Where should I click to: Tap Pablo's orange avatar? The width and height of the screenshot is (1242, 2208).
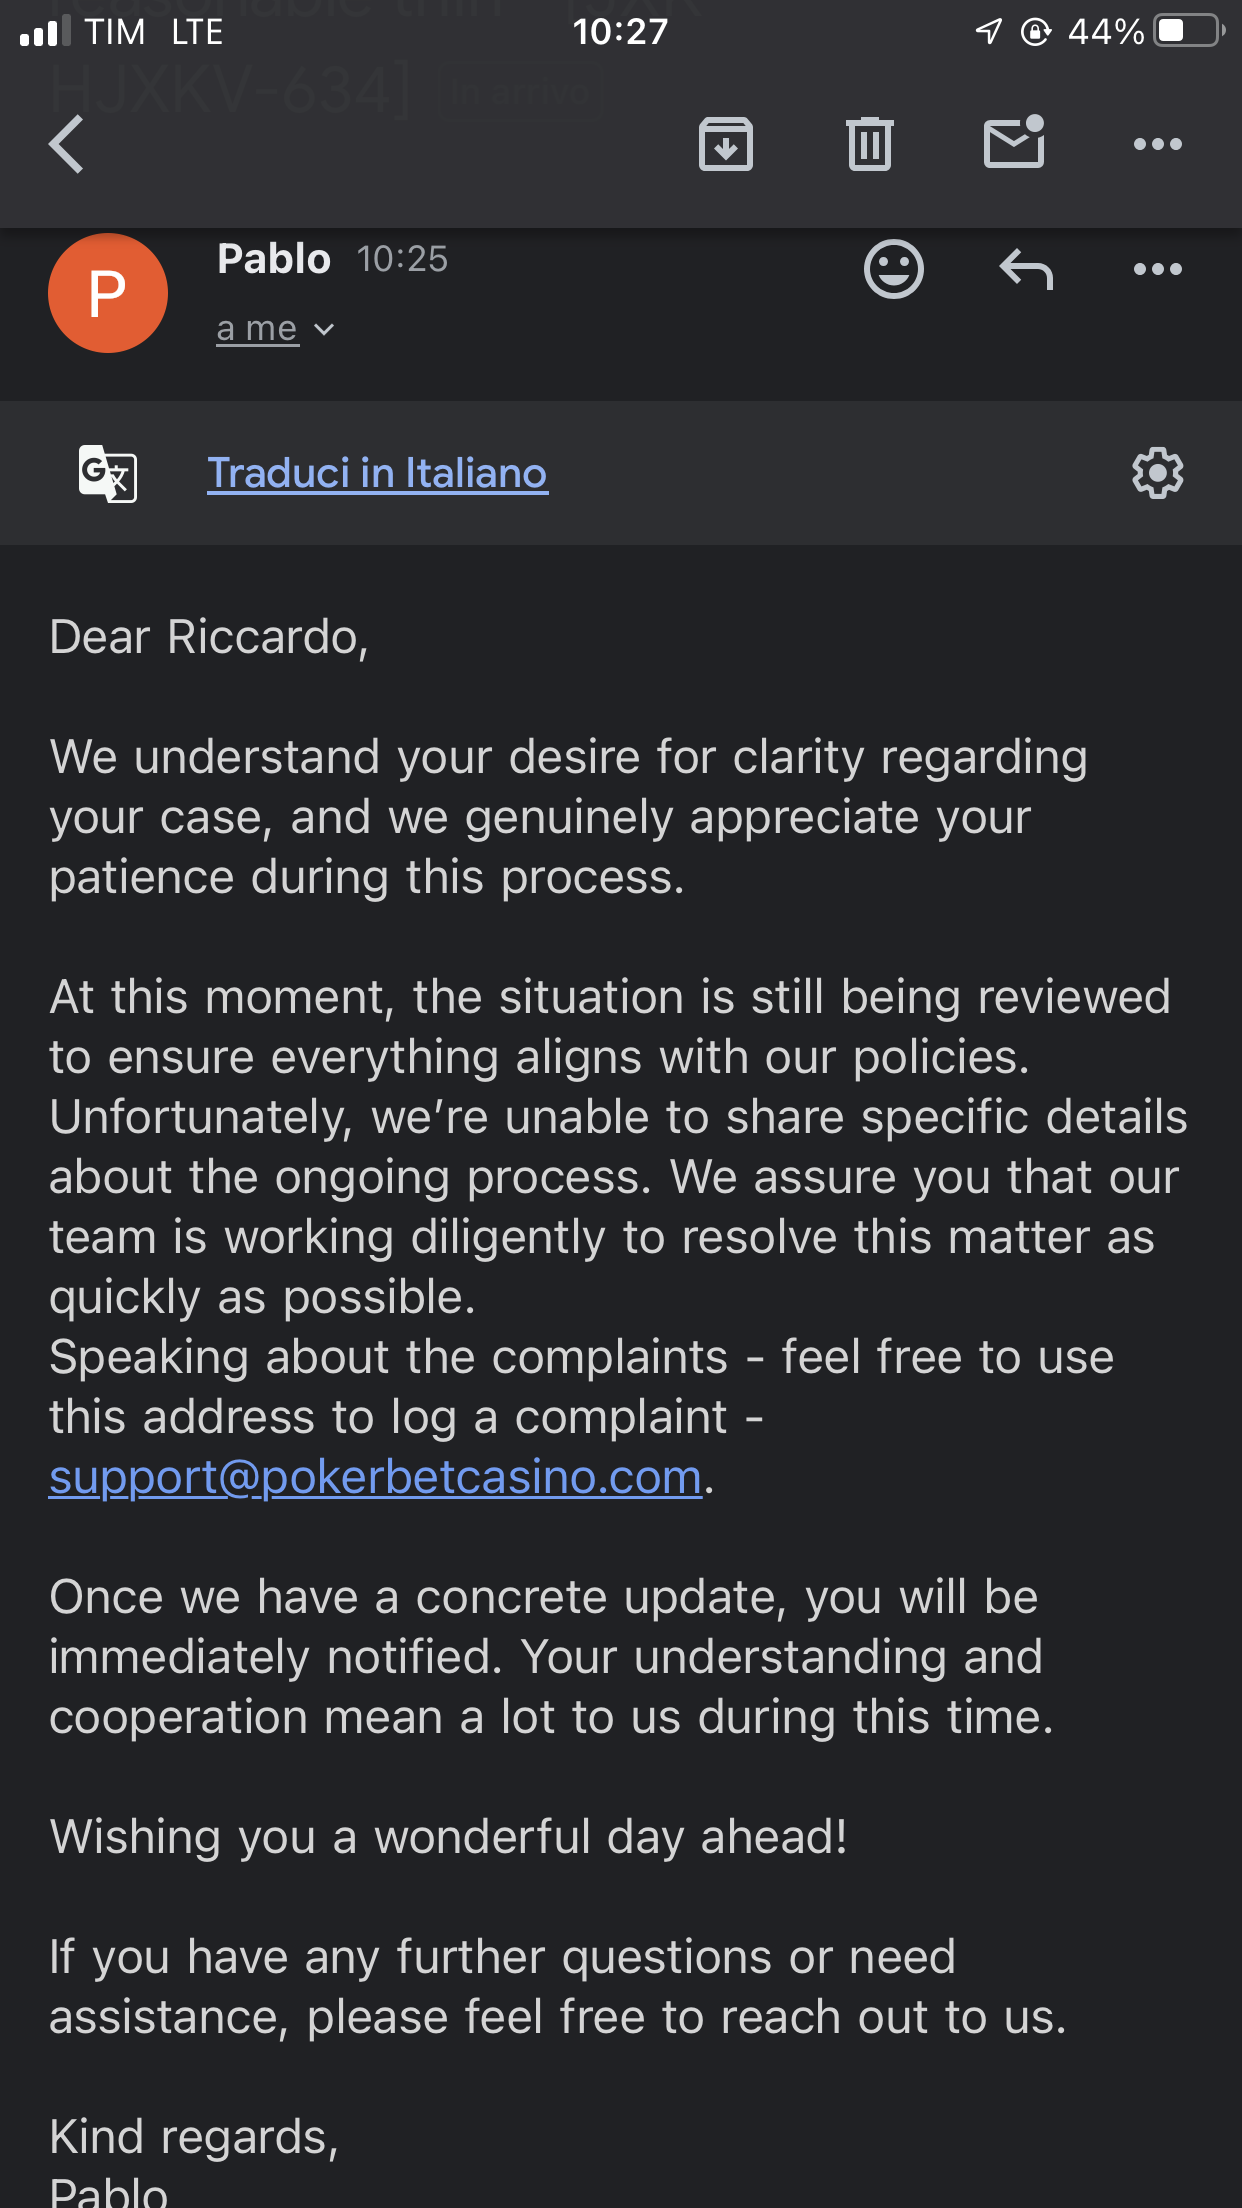(108, 293)
